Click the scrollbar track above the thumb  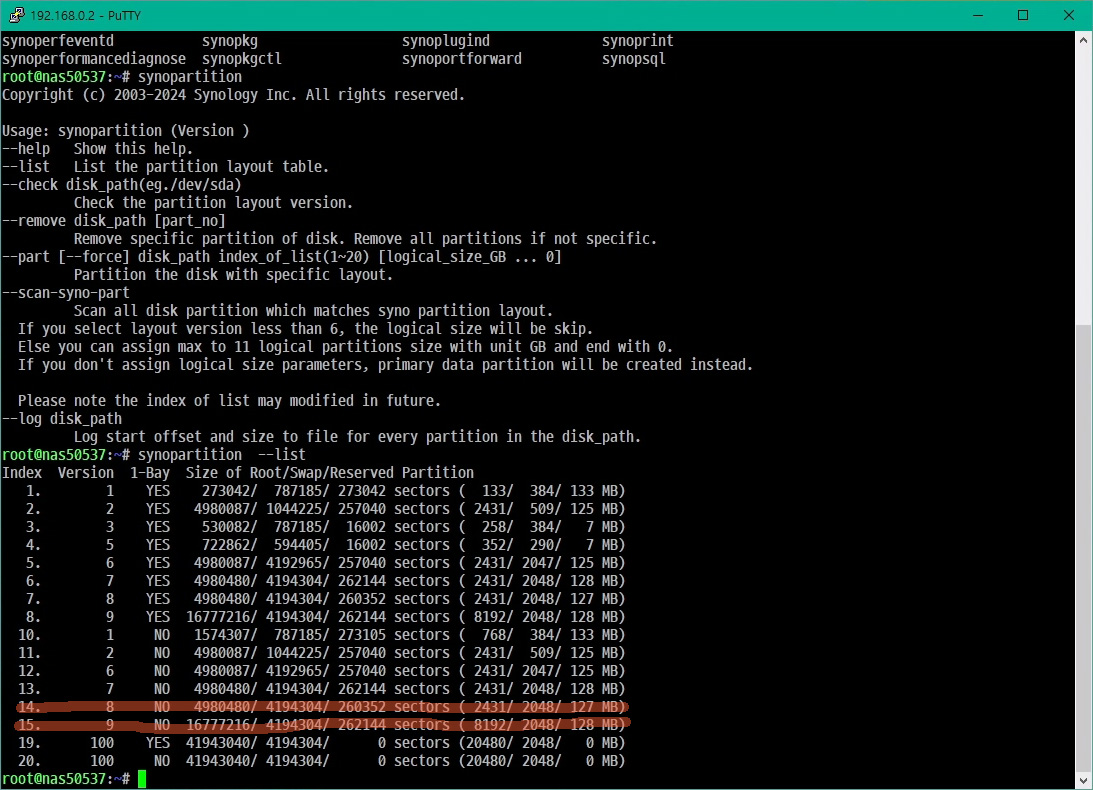click(x=1084, y=180)
